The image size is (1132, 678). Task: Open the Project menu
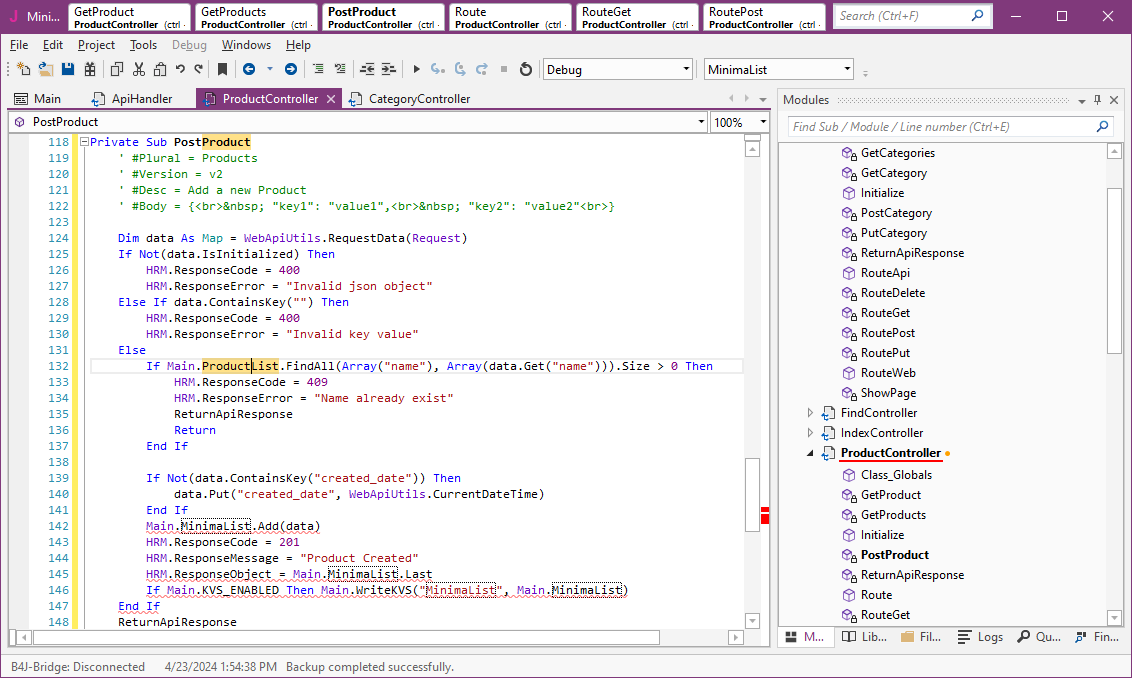tap(96, 45)
